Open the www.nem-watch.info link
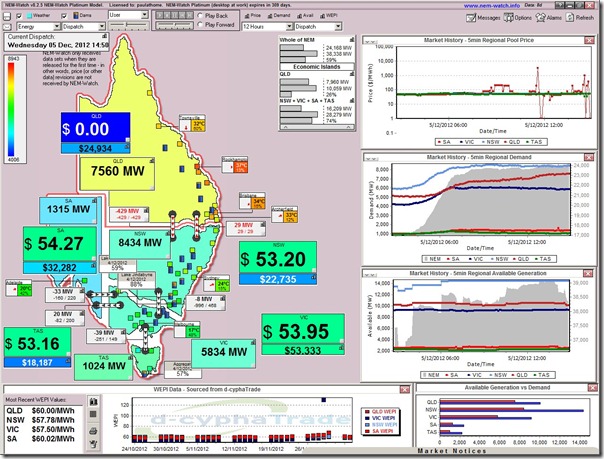604x459 pixels. [492, 5]
